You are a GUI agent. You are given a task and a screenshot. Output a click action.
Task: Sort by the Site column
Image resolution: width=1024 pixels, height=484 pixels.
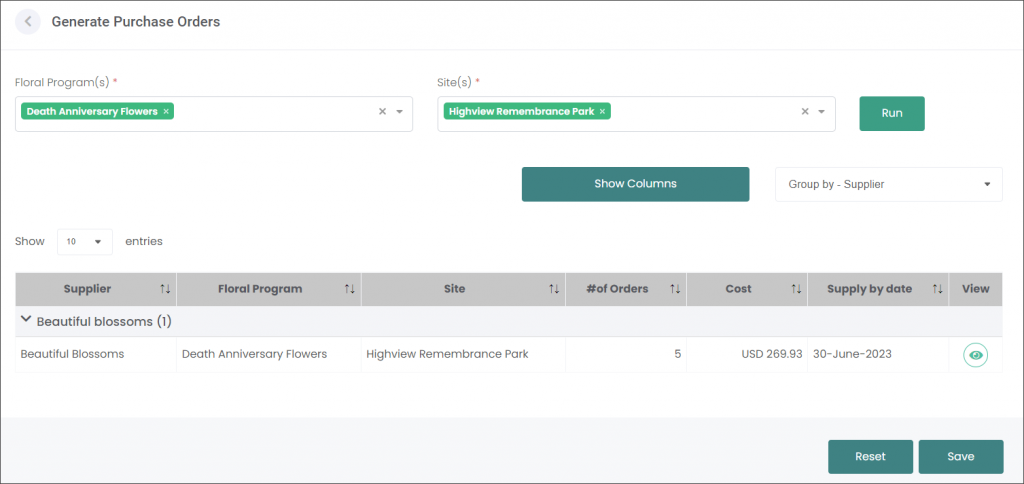[554, 289]
